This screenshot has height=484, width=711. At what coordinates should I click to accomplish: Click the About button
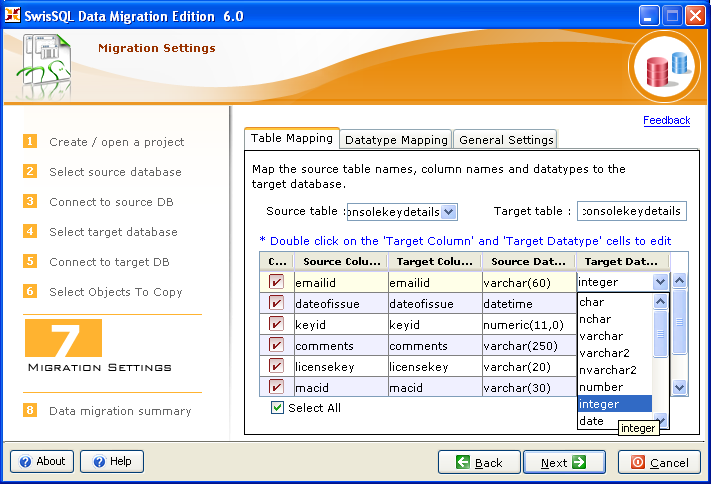tap(42, 462)
